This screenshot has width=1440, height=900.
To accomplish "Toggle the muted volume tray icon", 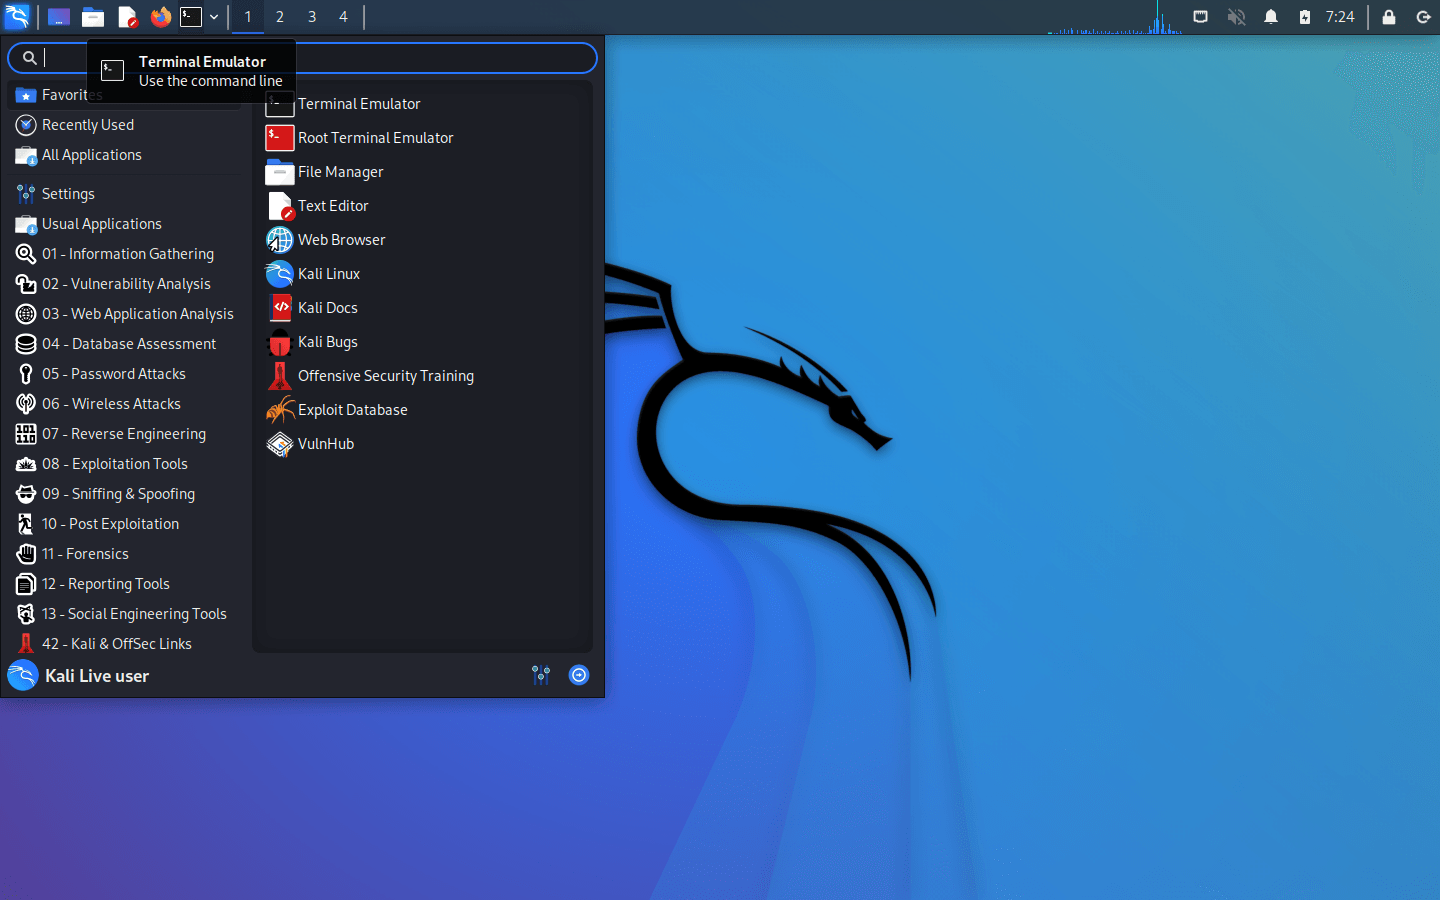I will 1237,17.
